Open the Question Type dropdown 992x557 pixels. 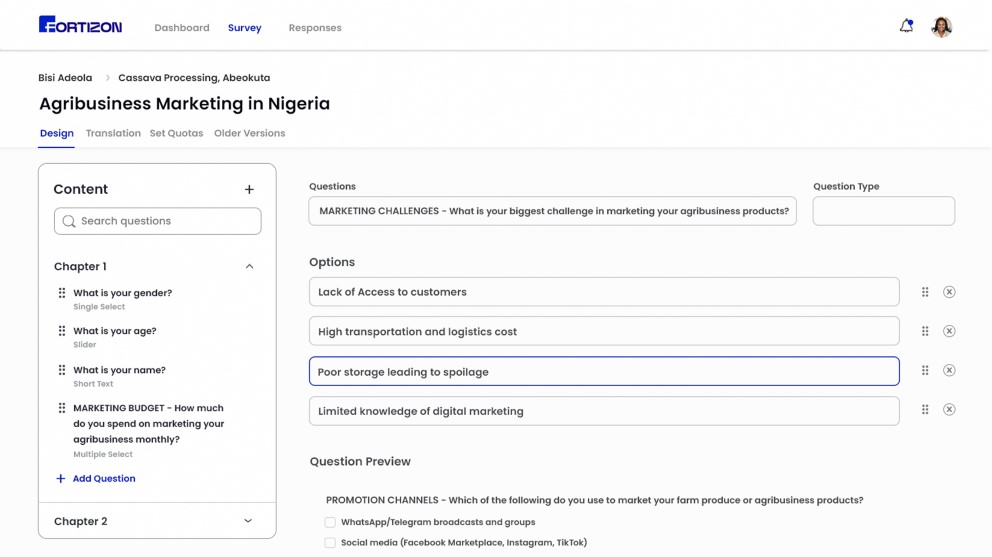tap(883, 211)
